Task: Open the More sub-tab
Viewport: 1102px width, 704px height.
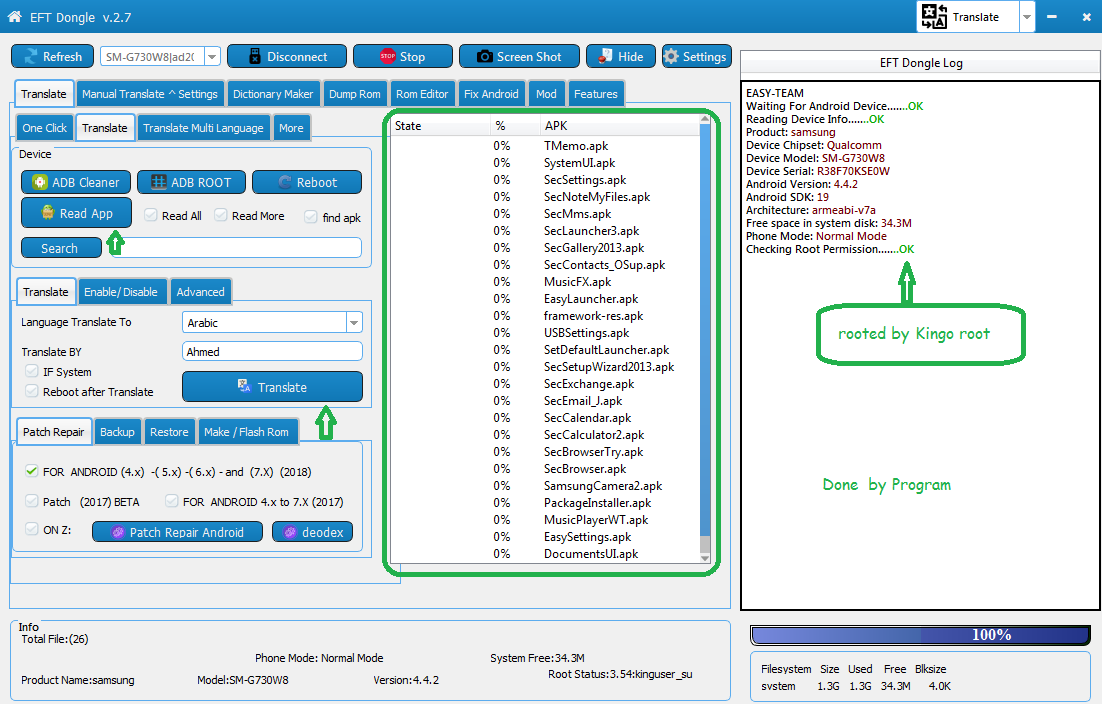Action: pos(291,128)
